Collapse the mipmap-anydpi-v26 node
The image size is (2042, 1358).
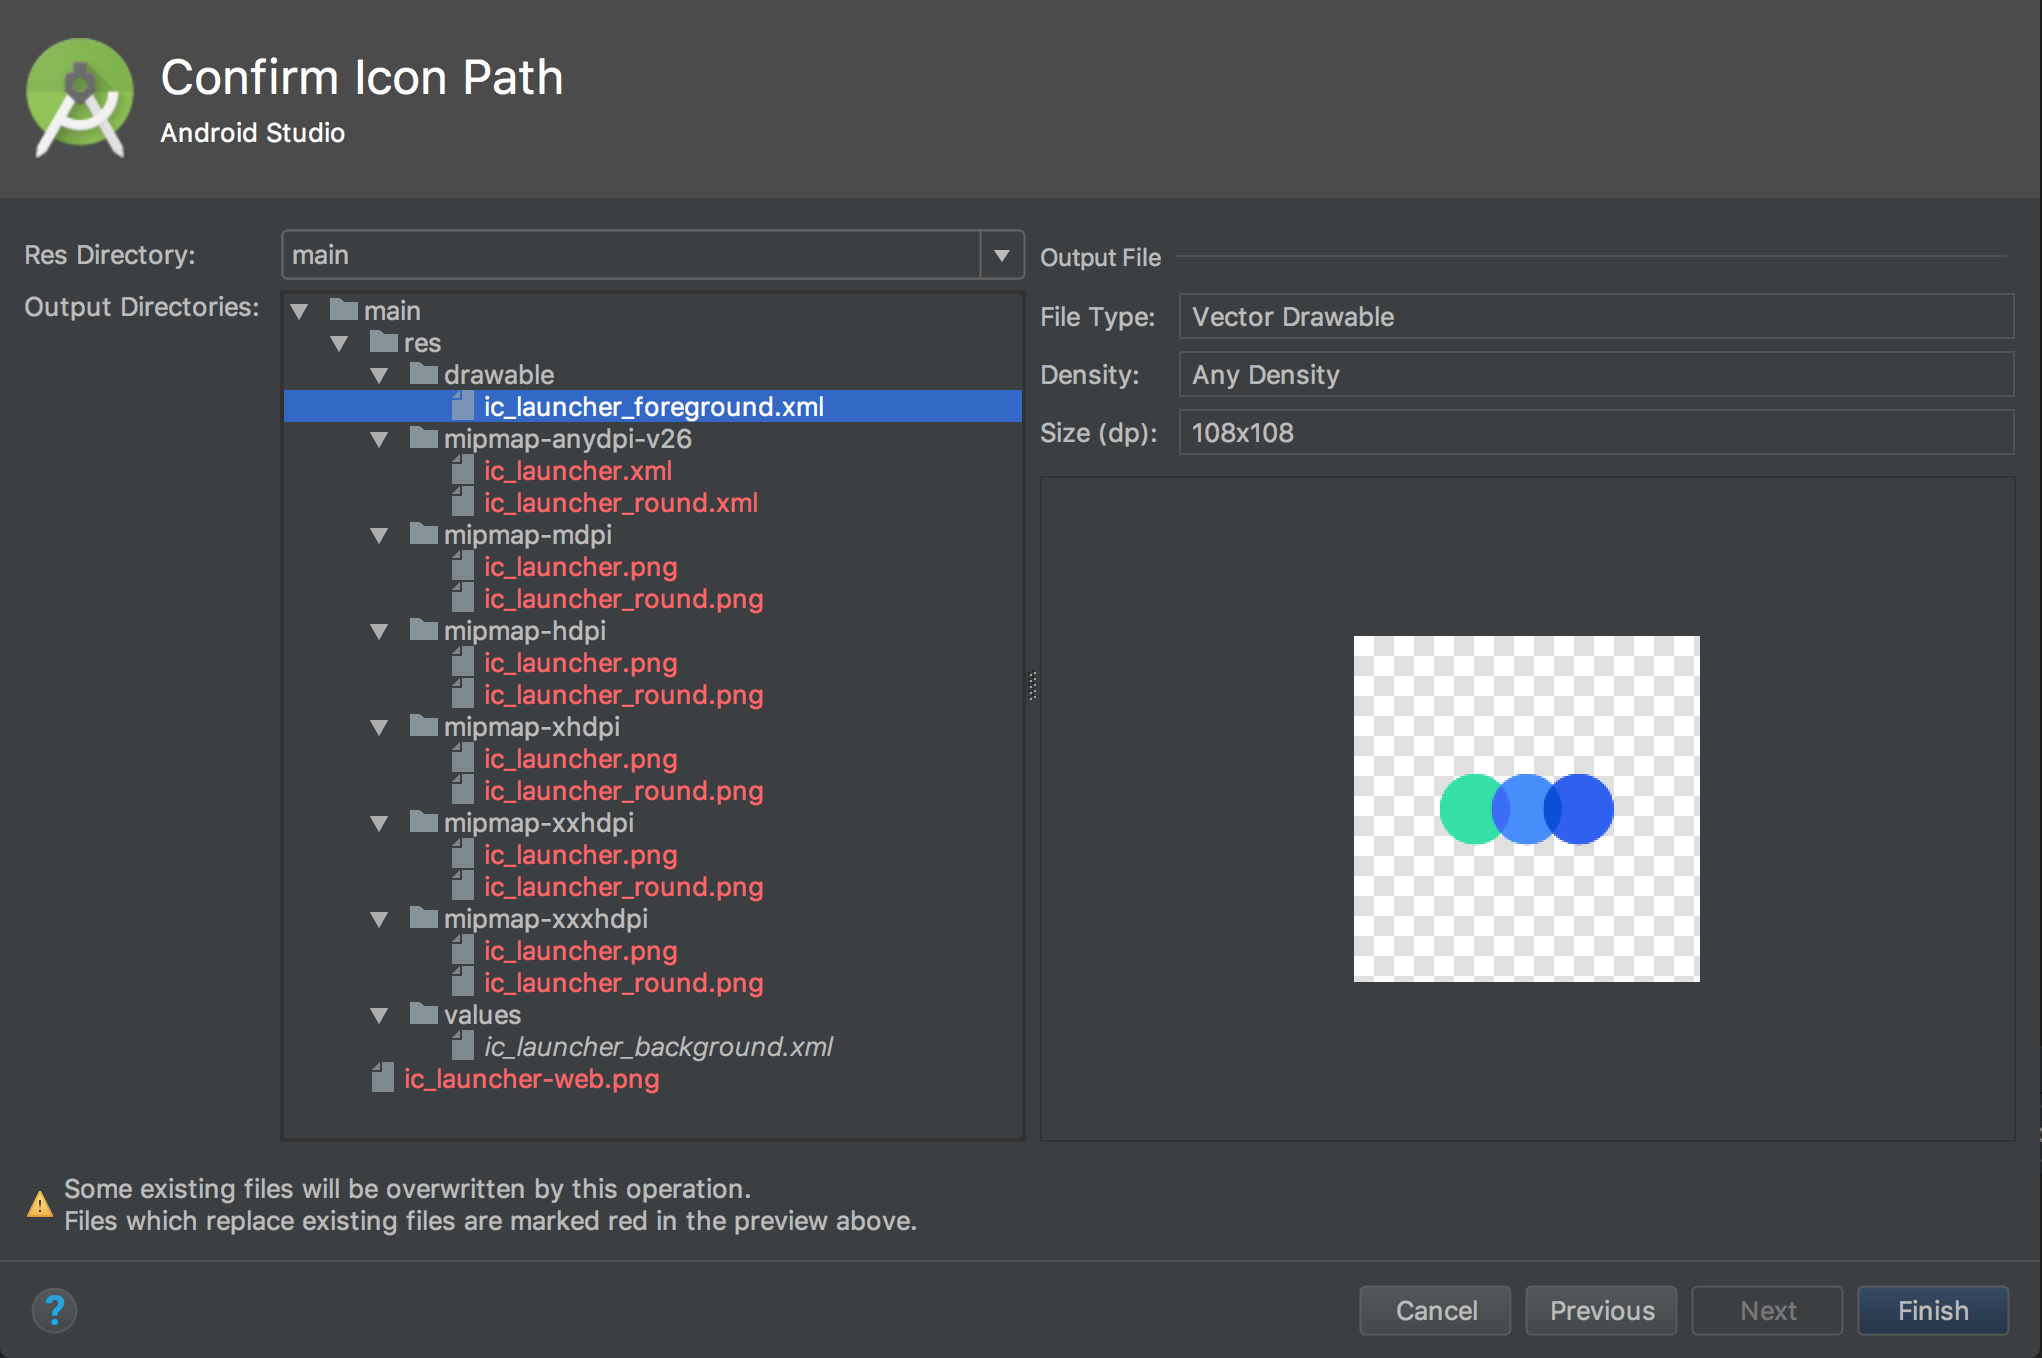pos(379,439)
